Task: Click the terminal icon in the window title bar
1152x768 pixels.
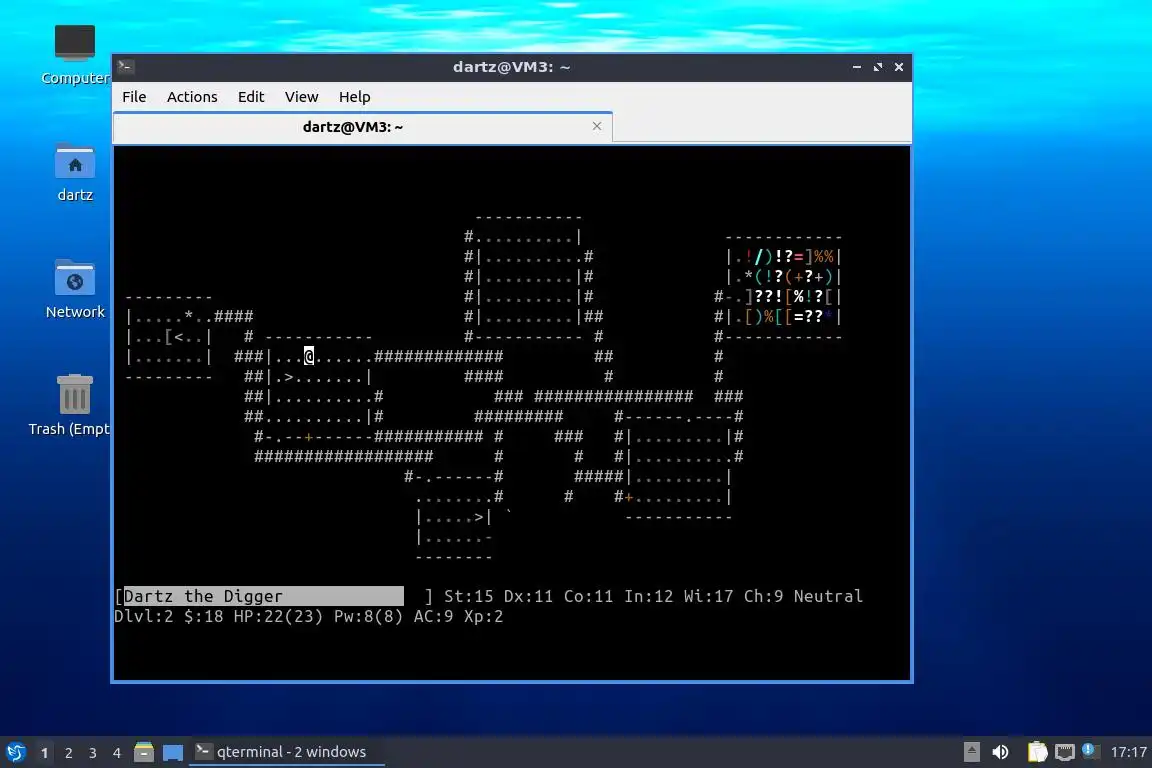Action: (125, 67)
